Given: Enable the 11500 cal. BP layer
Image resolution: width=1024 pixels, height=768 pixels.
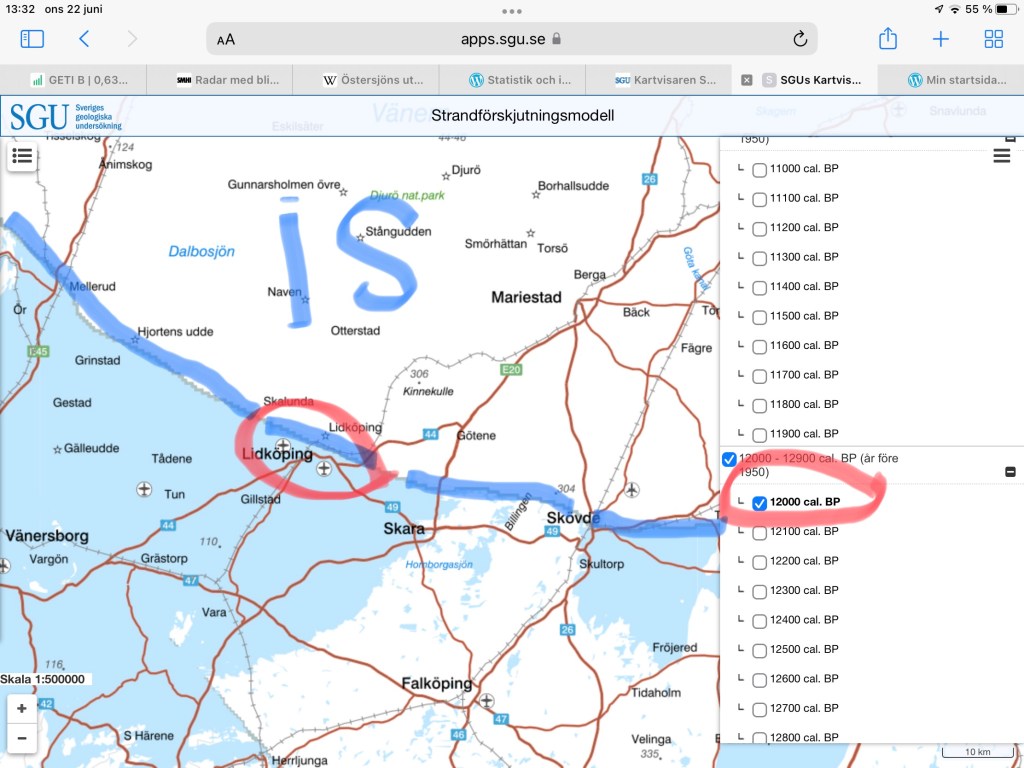Looking at the screenshot, I should tap(759, 316).
